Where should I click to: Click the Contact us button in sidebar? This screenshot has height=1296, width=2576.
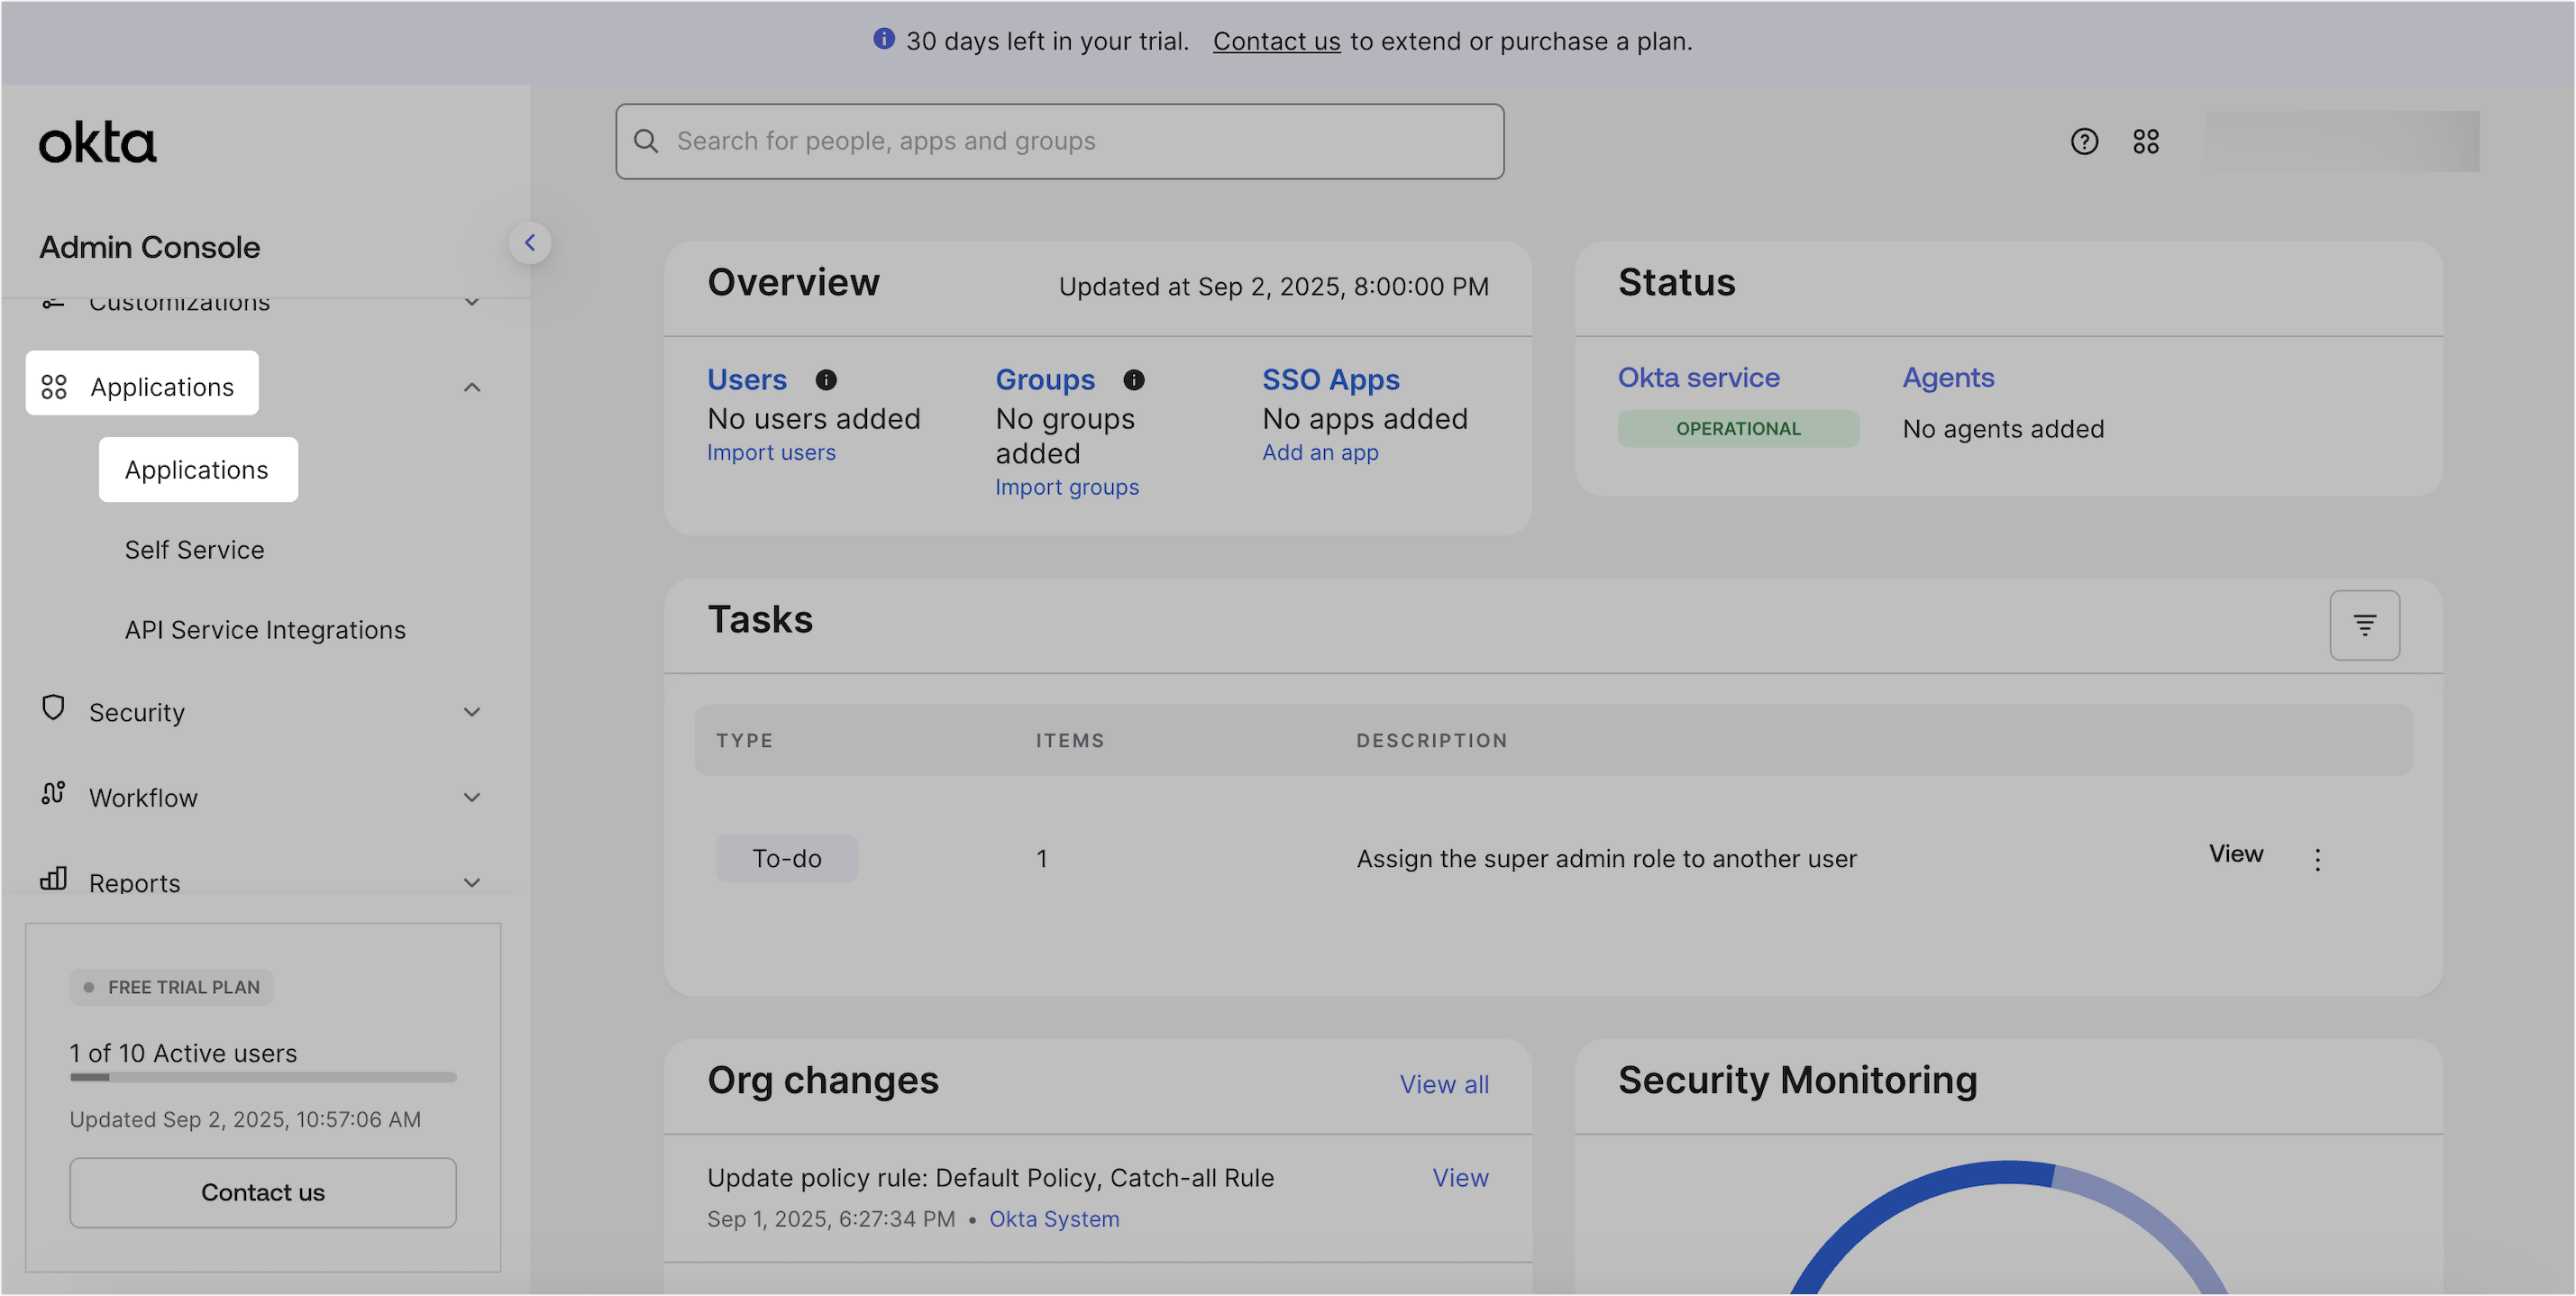click(263, 1192)
